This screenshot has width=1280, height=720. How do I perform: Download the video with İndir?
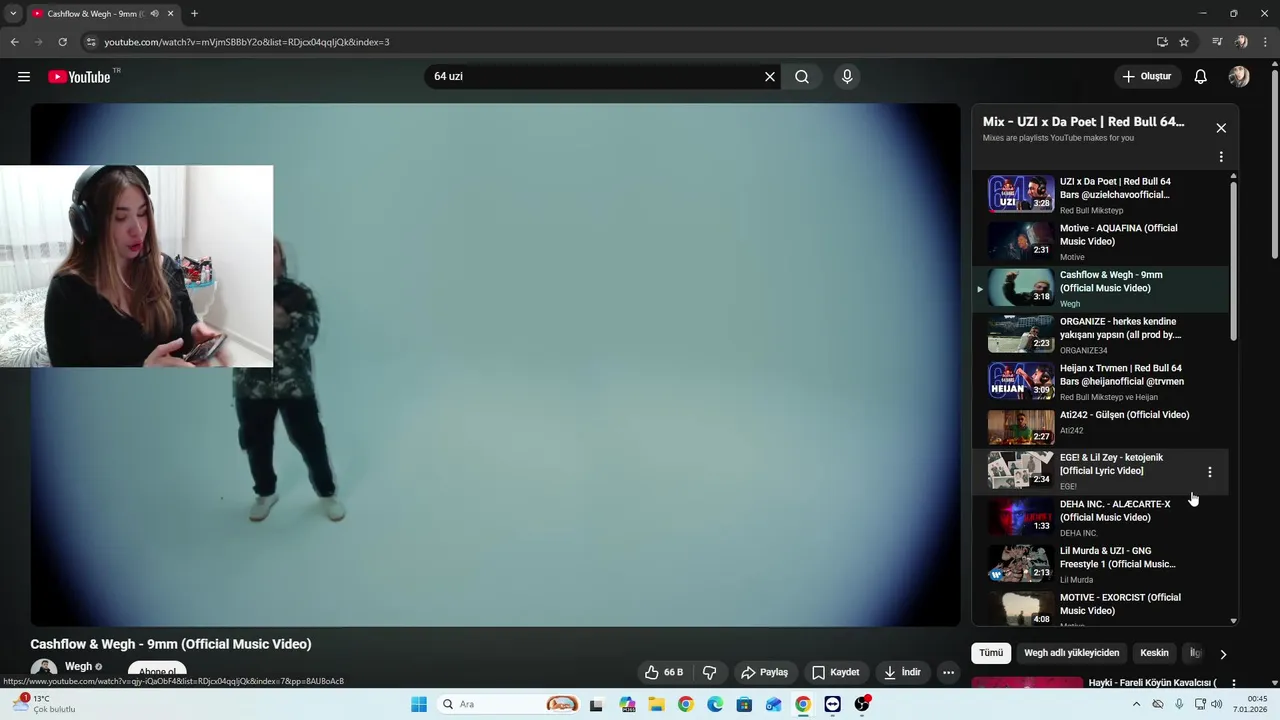tap(902, 673)
